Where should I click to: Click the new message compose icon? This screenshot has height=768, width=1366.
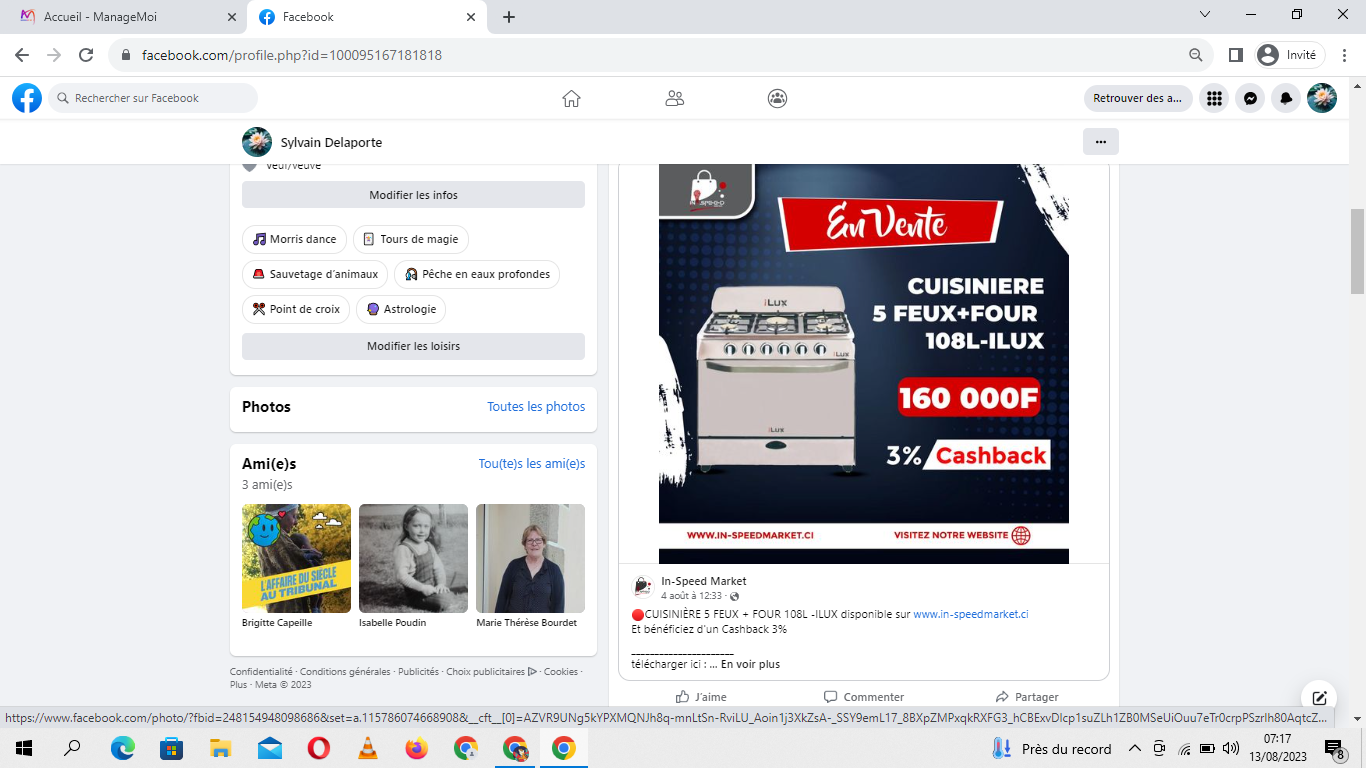pyautogui.click(x=1319, y=698)
